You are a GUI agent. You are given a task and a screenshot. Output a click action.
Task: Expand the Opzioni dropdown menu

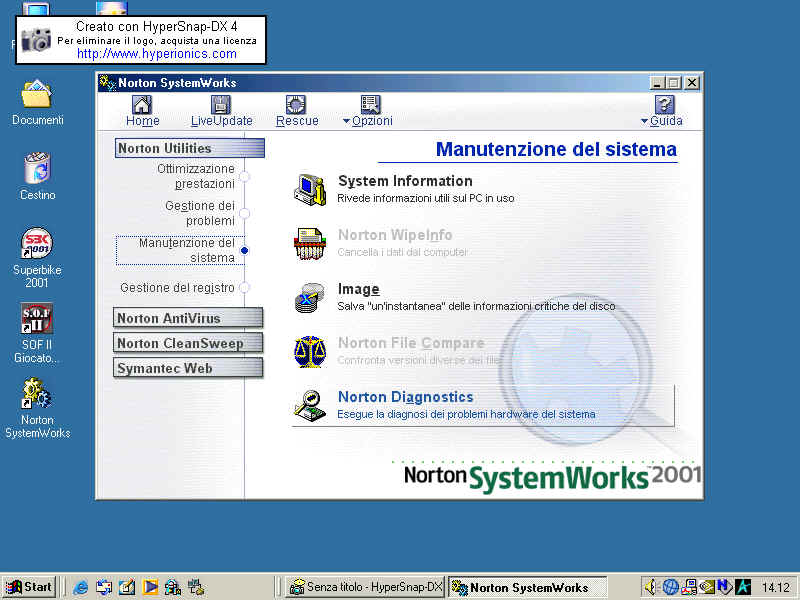(368, 111)
